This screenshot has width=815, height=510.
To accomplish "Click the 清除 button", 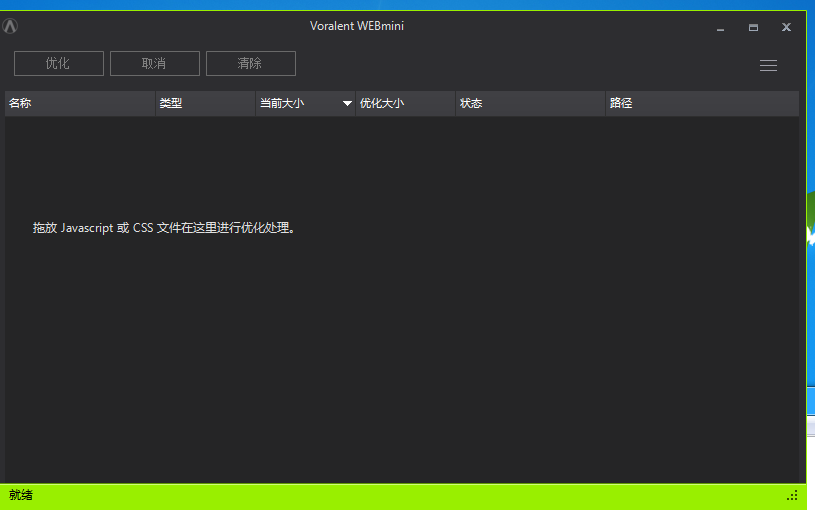I will (x=251, y=63).
